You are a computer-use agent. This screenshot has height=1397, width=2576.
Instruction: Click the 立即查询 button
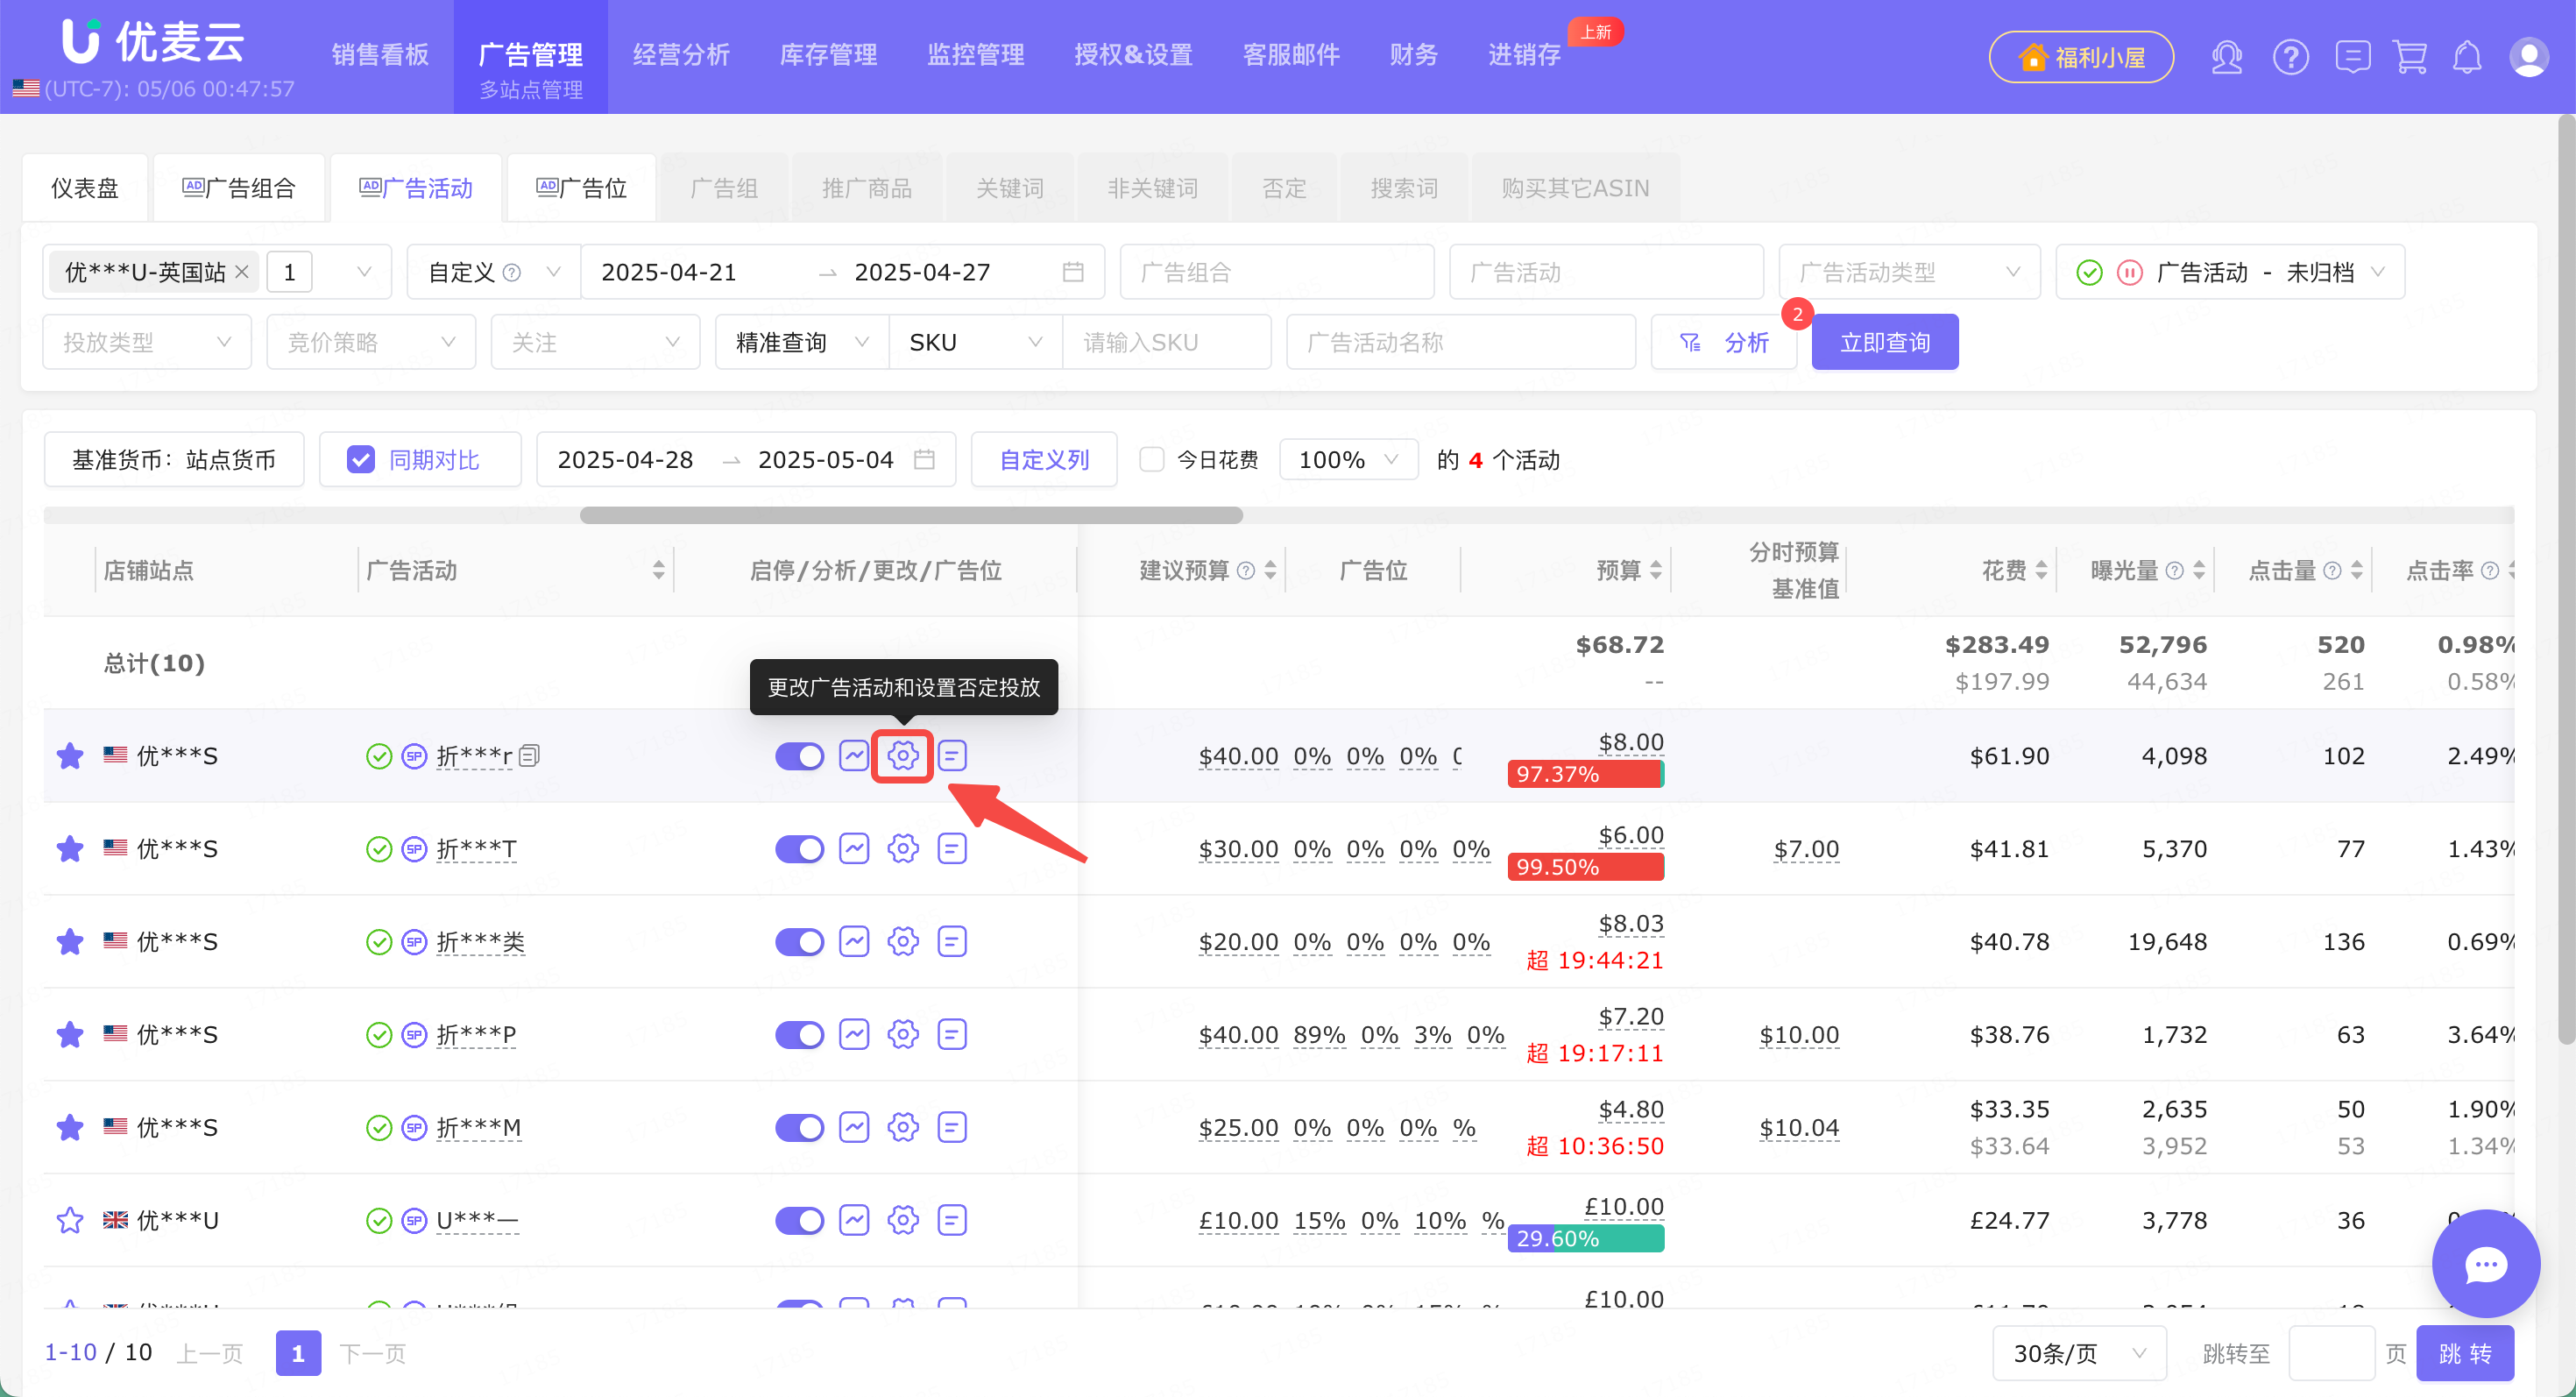[1885, 342]
